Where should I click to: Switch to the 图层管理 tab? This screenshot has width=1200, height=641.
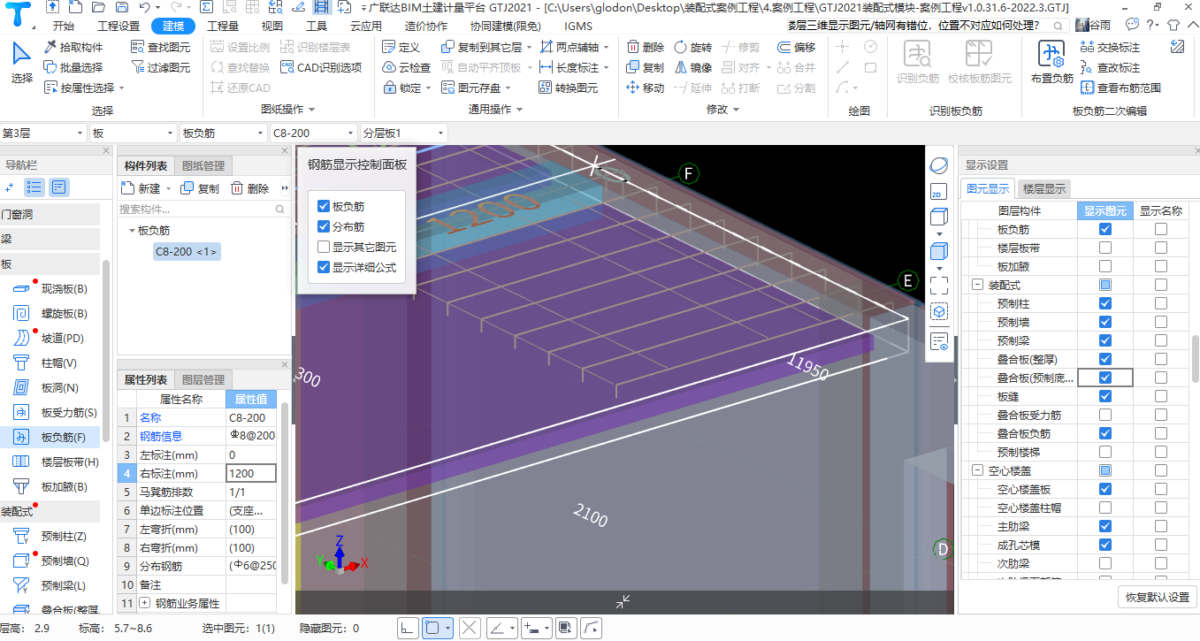(204, 379)
